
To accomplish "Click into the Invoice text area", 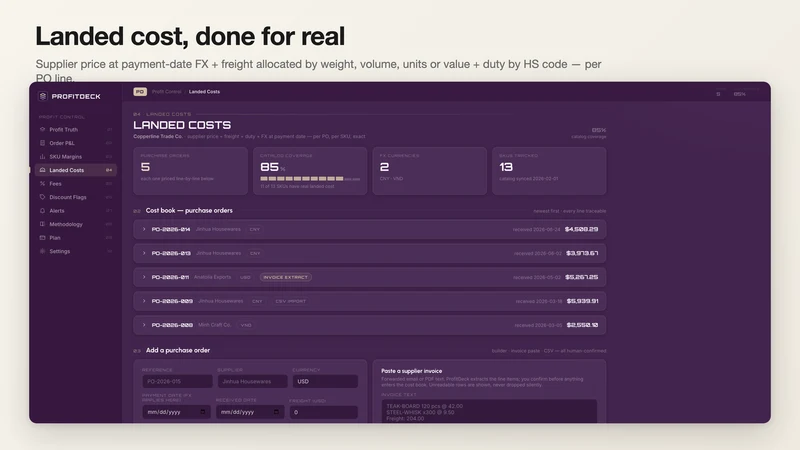I will pos(489,411).
